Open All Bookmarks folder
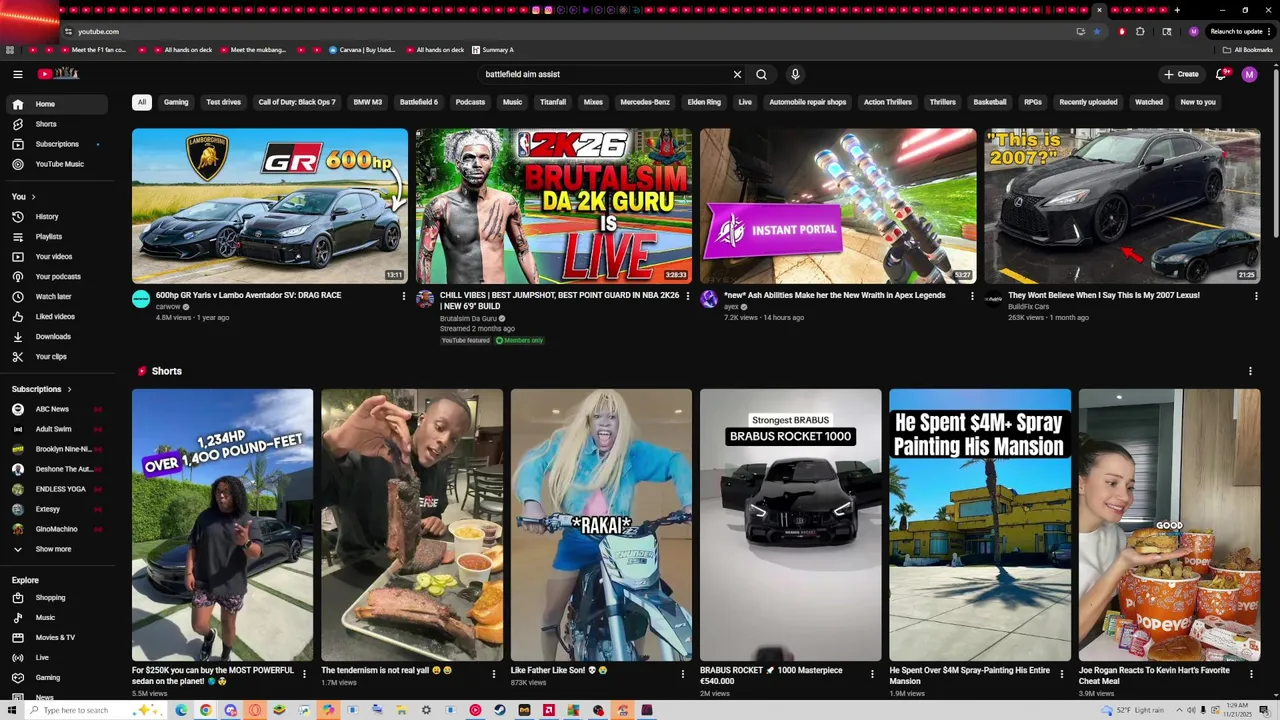 tap(1248, 49)
